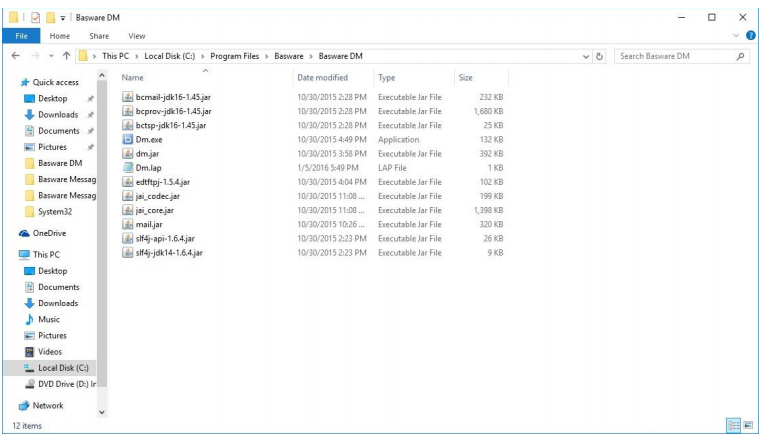Select the Dm.exe application icon
This screenshot has width=763, height=436.
(x=127, y=139)
